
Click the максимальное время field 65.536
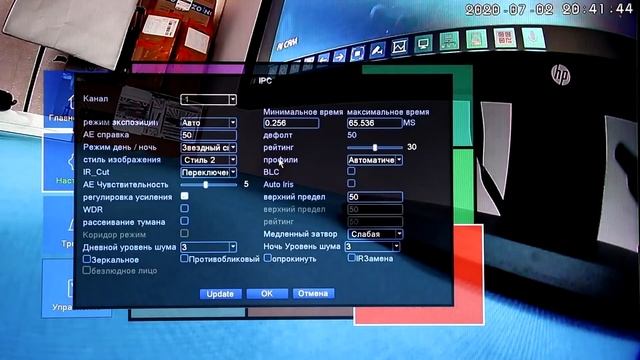[375, 123]
